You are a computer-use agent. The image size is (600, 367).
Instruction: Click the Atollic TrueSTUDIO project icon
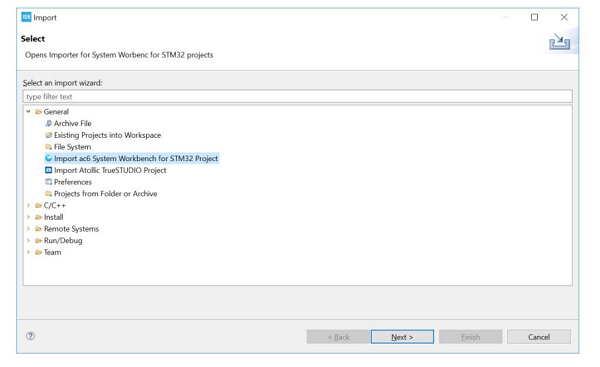click(x=49, y=170)
